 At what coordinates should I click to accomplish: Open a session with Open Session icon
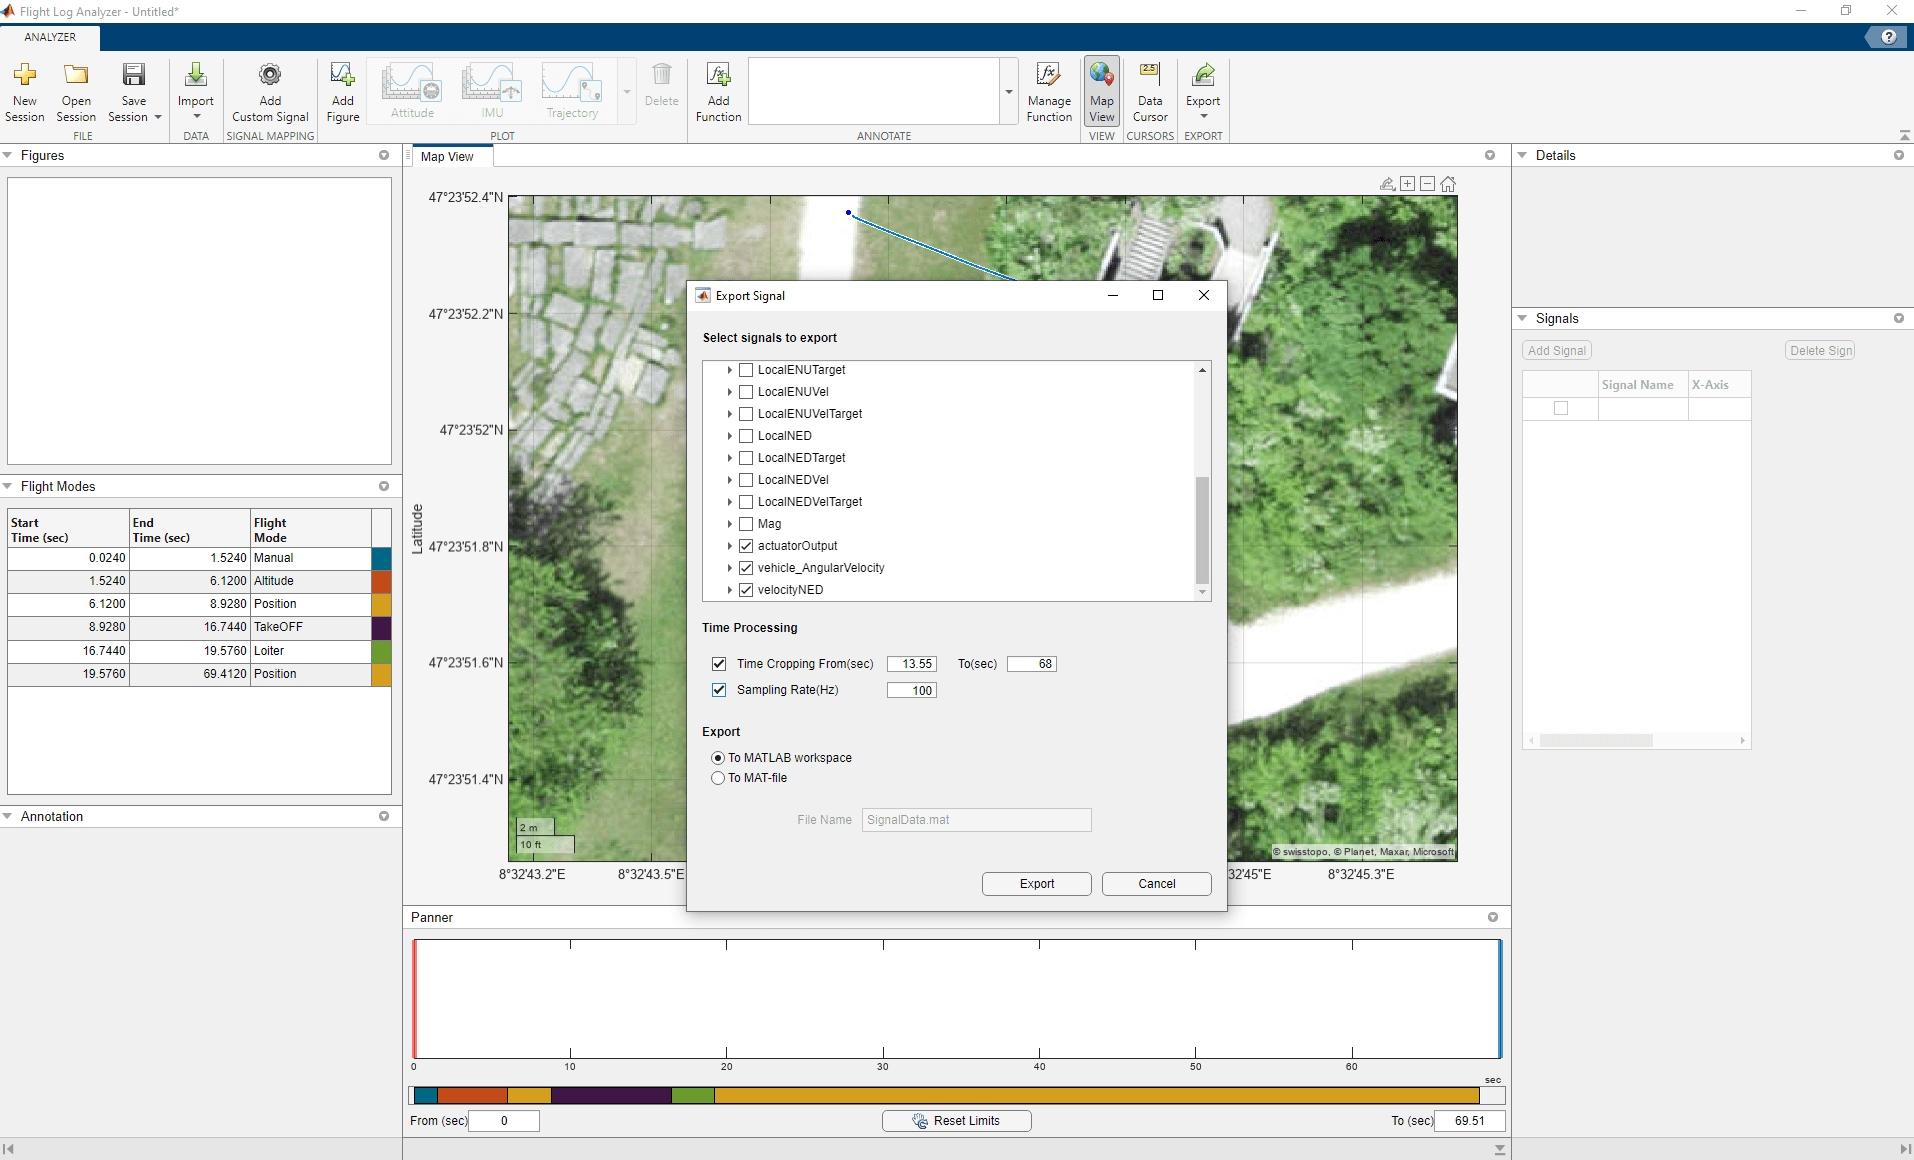(76, 76)
